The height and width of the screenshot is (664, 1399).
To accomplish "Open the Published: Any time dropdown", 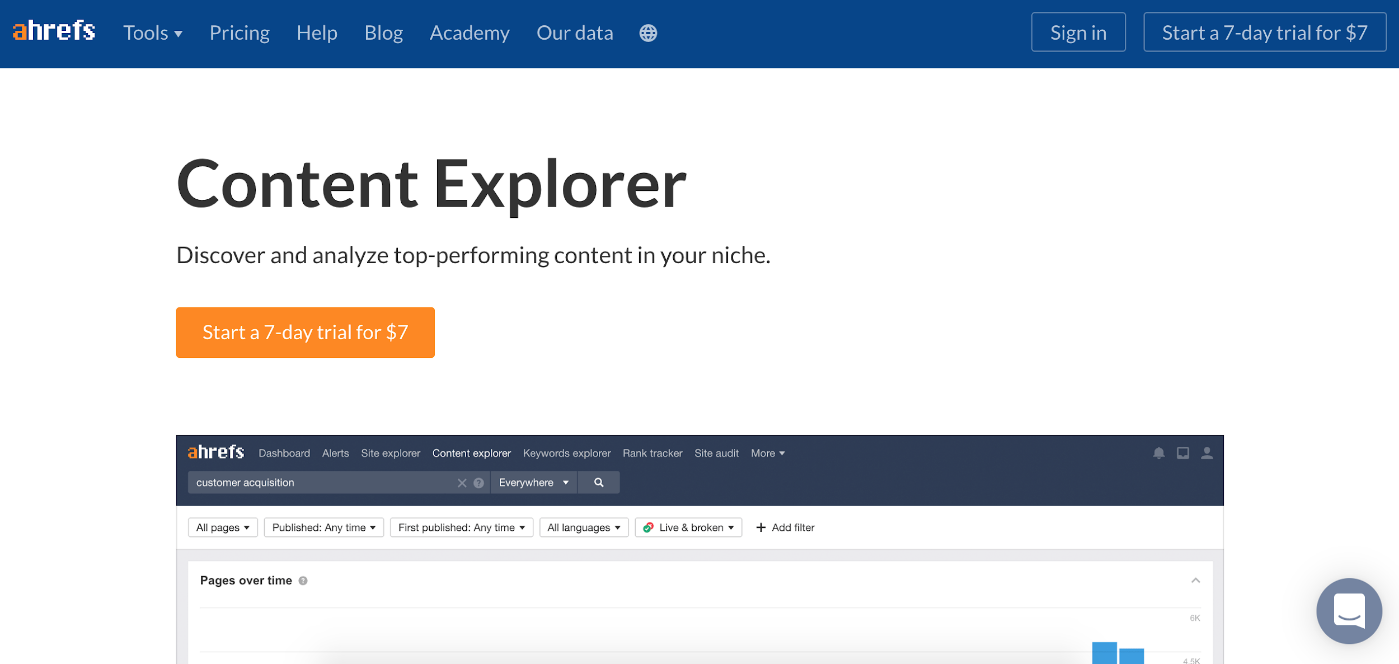I will coord(324,527).
